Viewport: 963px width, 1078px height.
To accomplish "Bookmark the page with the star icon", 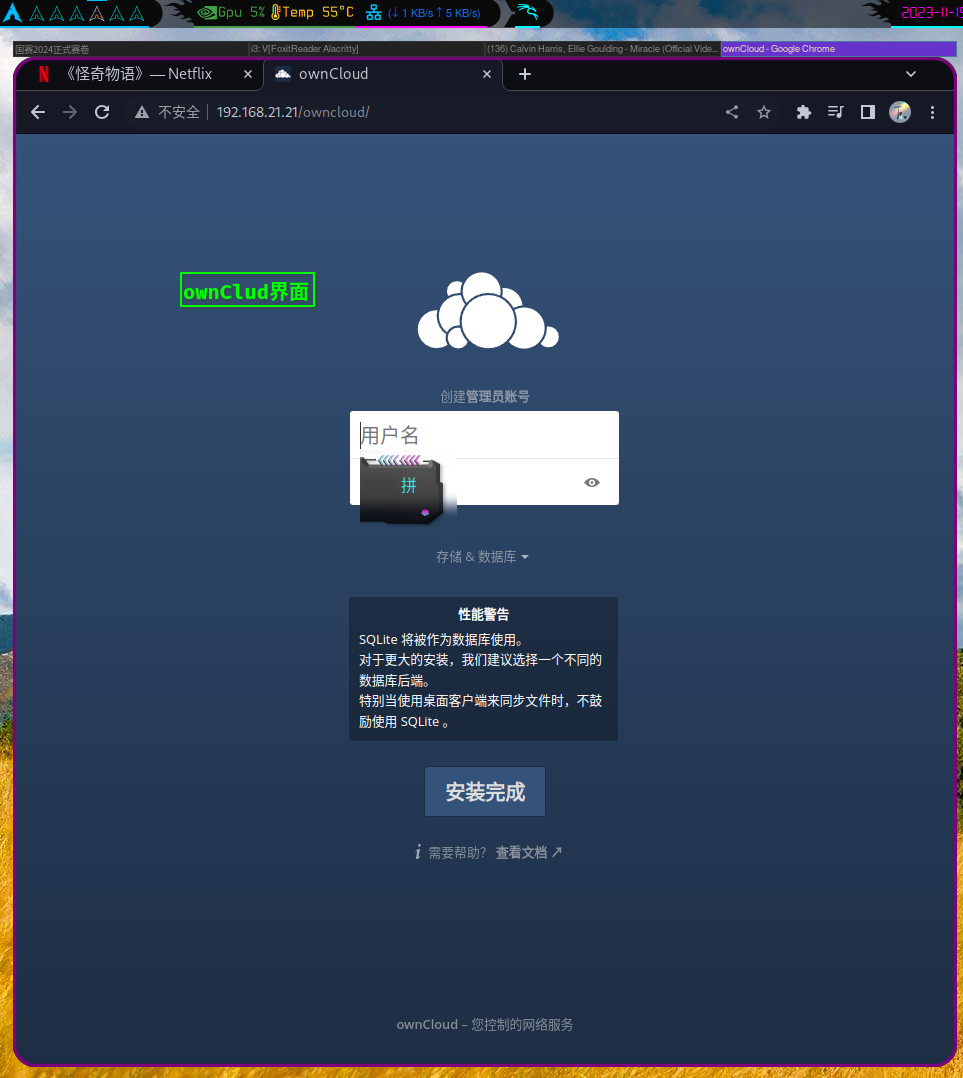I will point(764,112).
